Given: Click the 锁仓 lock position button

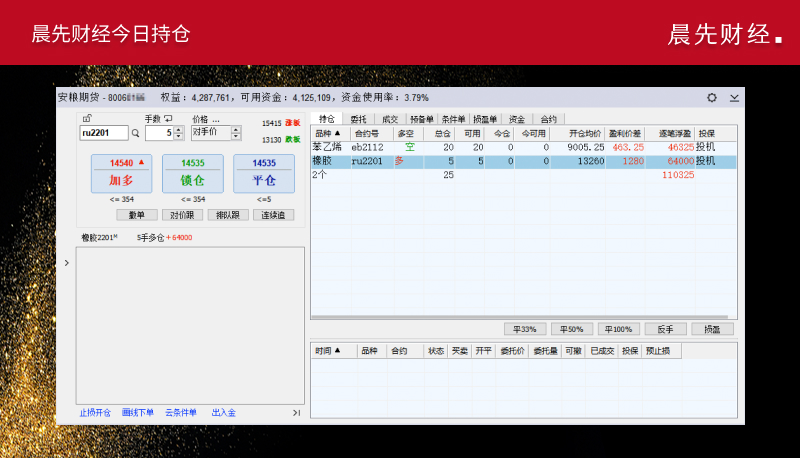Looking at the screenshot, I should coord(193,173).
